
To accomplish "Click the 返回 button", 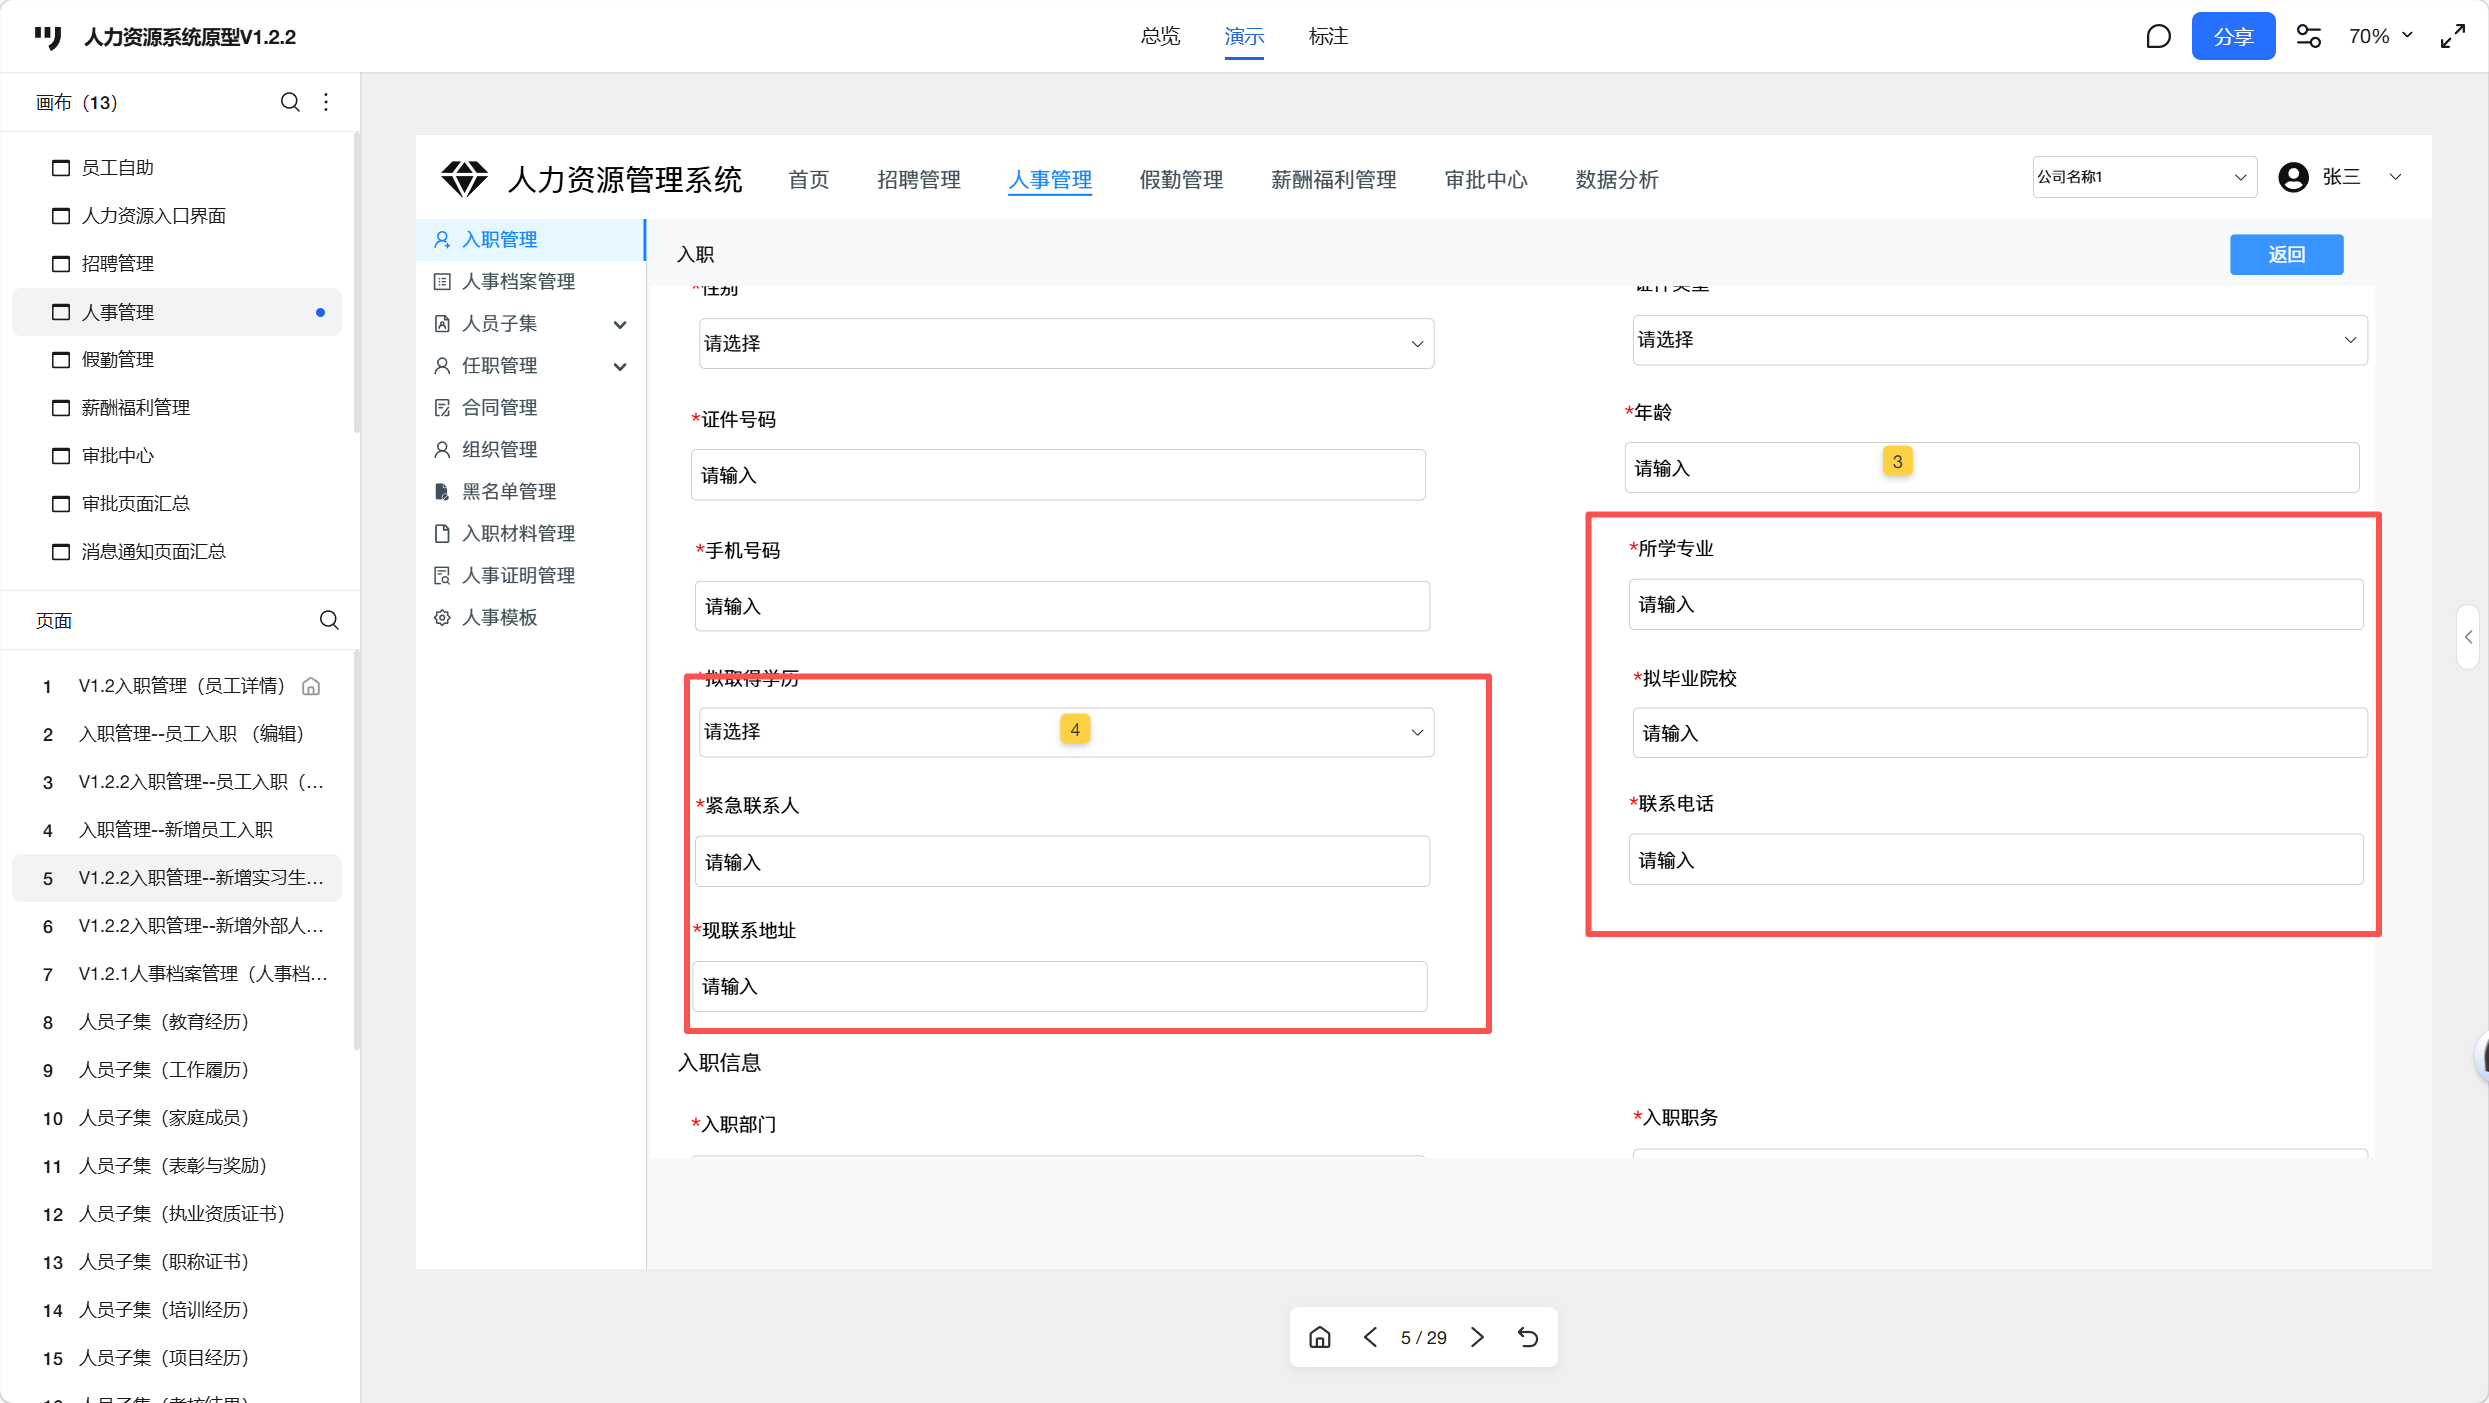I will pyautogui.click(x=2286, y=255).
